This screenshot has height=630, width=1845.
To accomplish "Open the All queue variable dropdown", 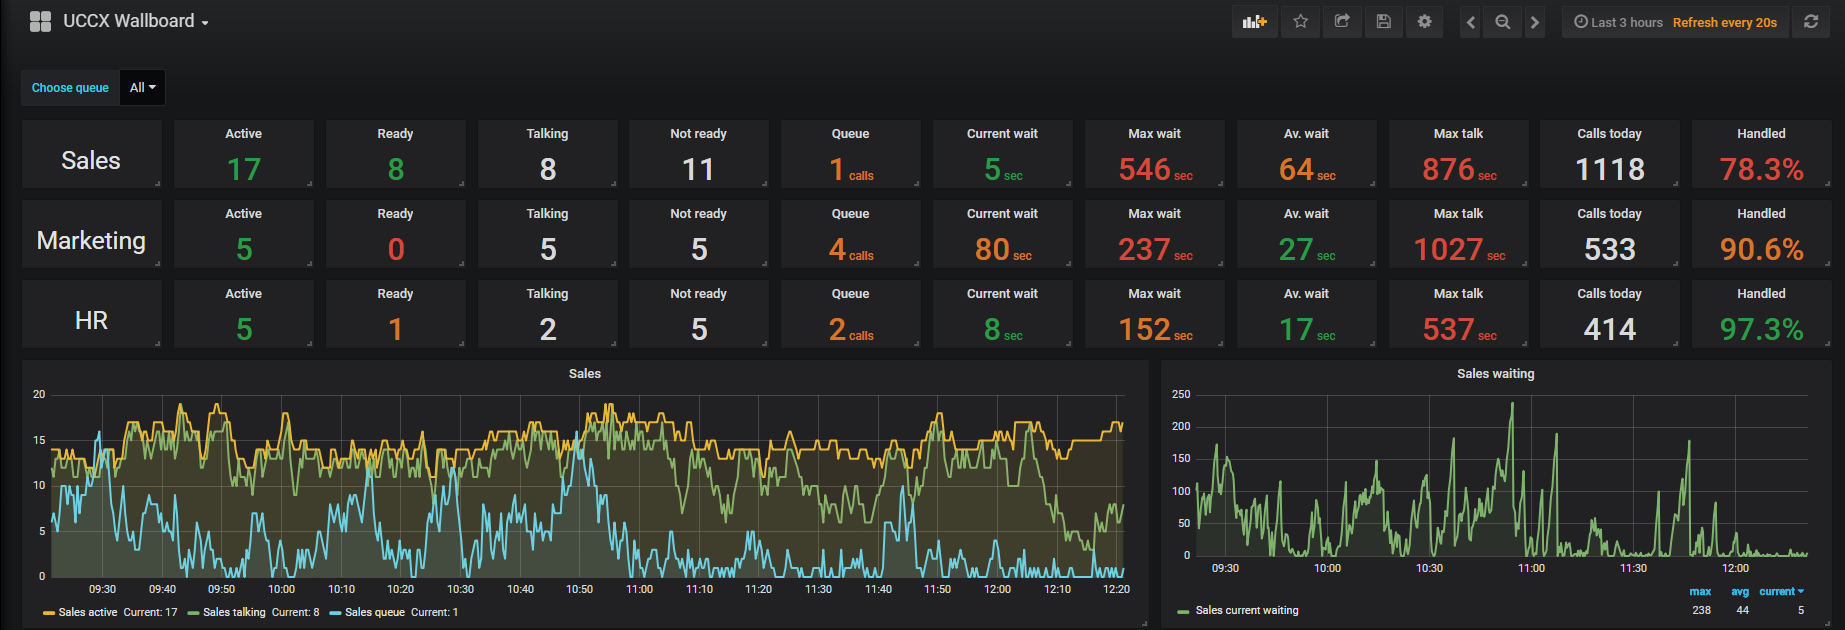I will click(142, 88).
